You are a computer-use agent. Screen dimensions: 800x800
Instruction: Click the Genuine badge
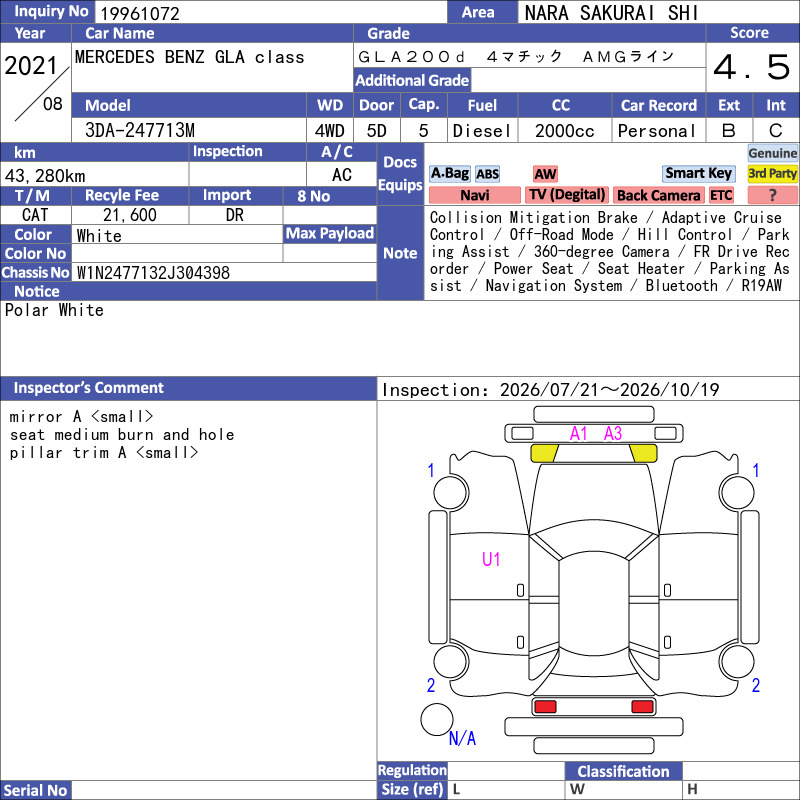[x=772, y=153]
